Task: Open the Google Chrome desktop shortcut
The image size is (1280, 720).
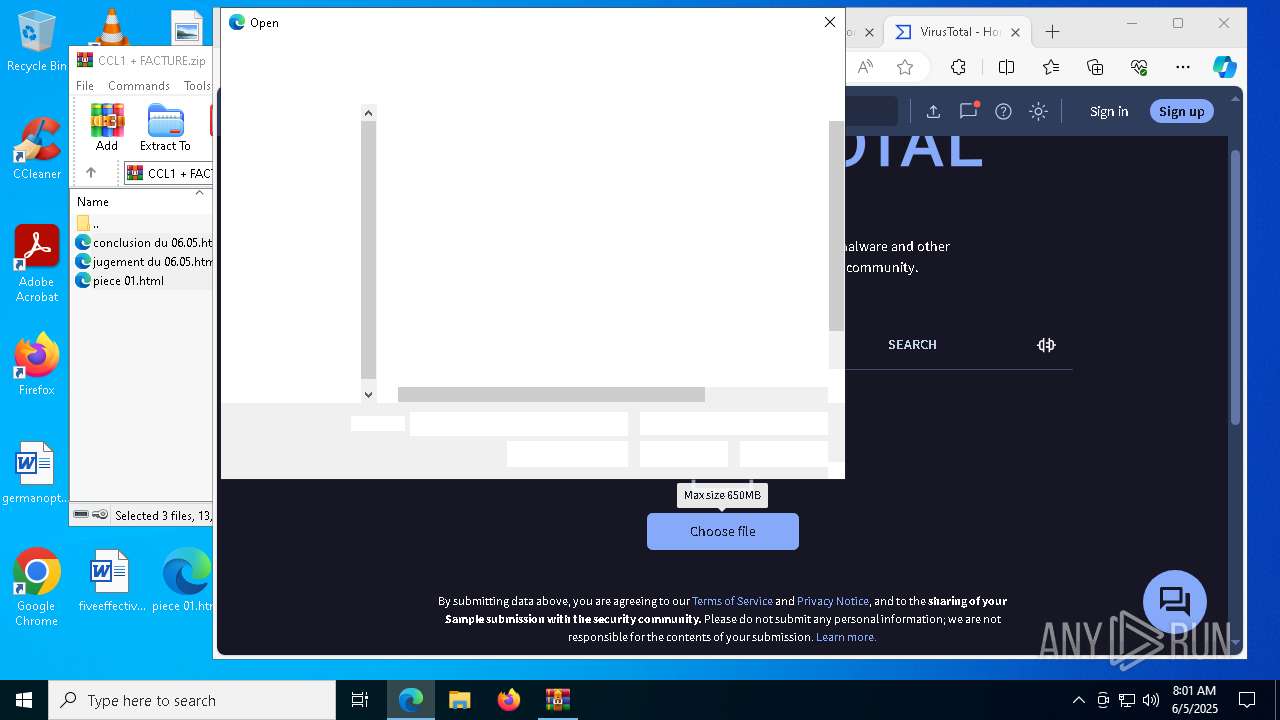Action: tap(36, 587)
